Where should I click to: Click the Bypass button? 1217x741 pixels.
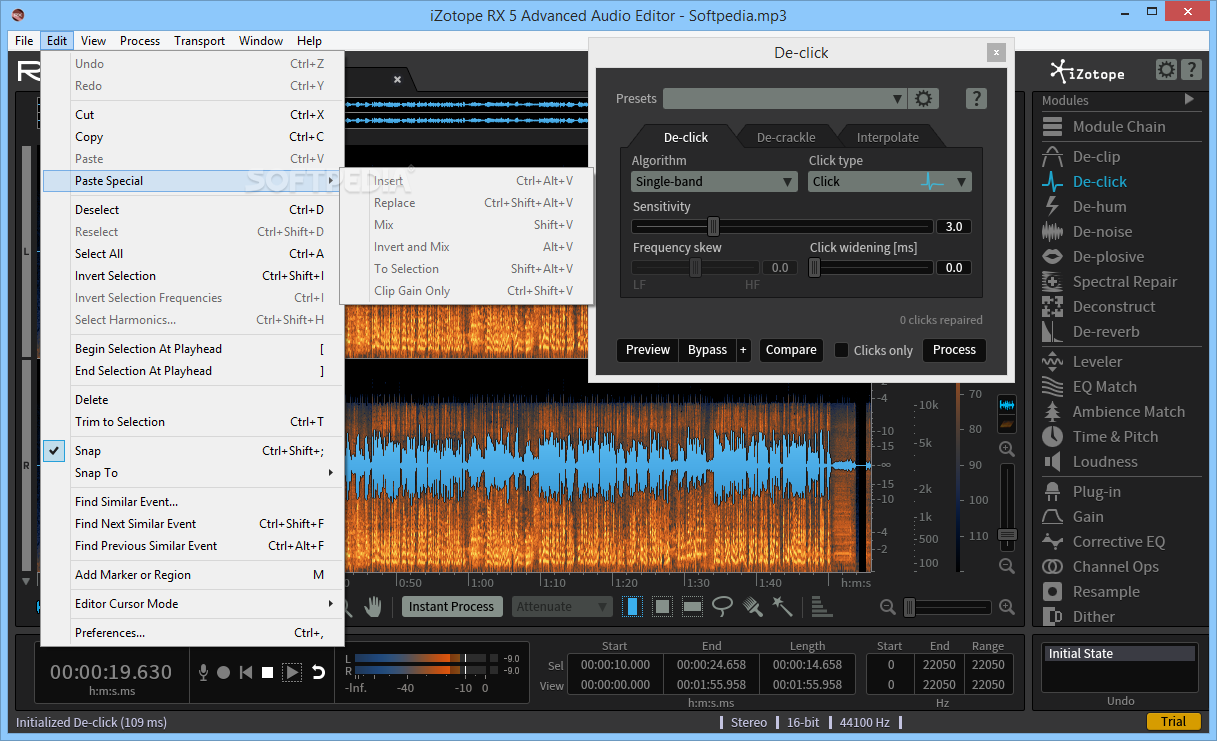(707, 350)
